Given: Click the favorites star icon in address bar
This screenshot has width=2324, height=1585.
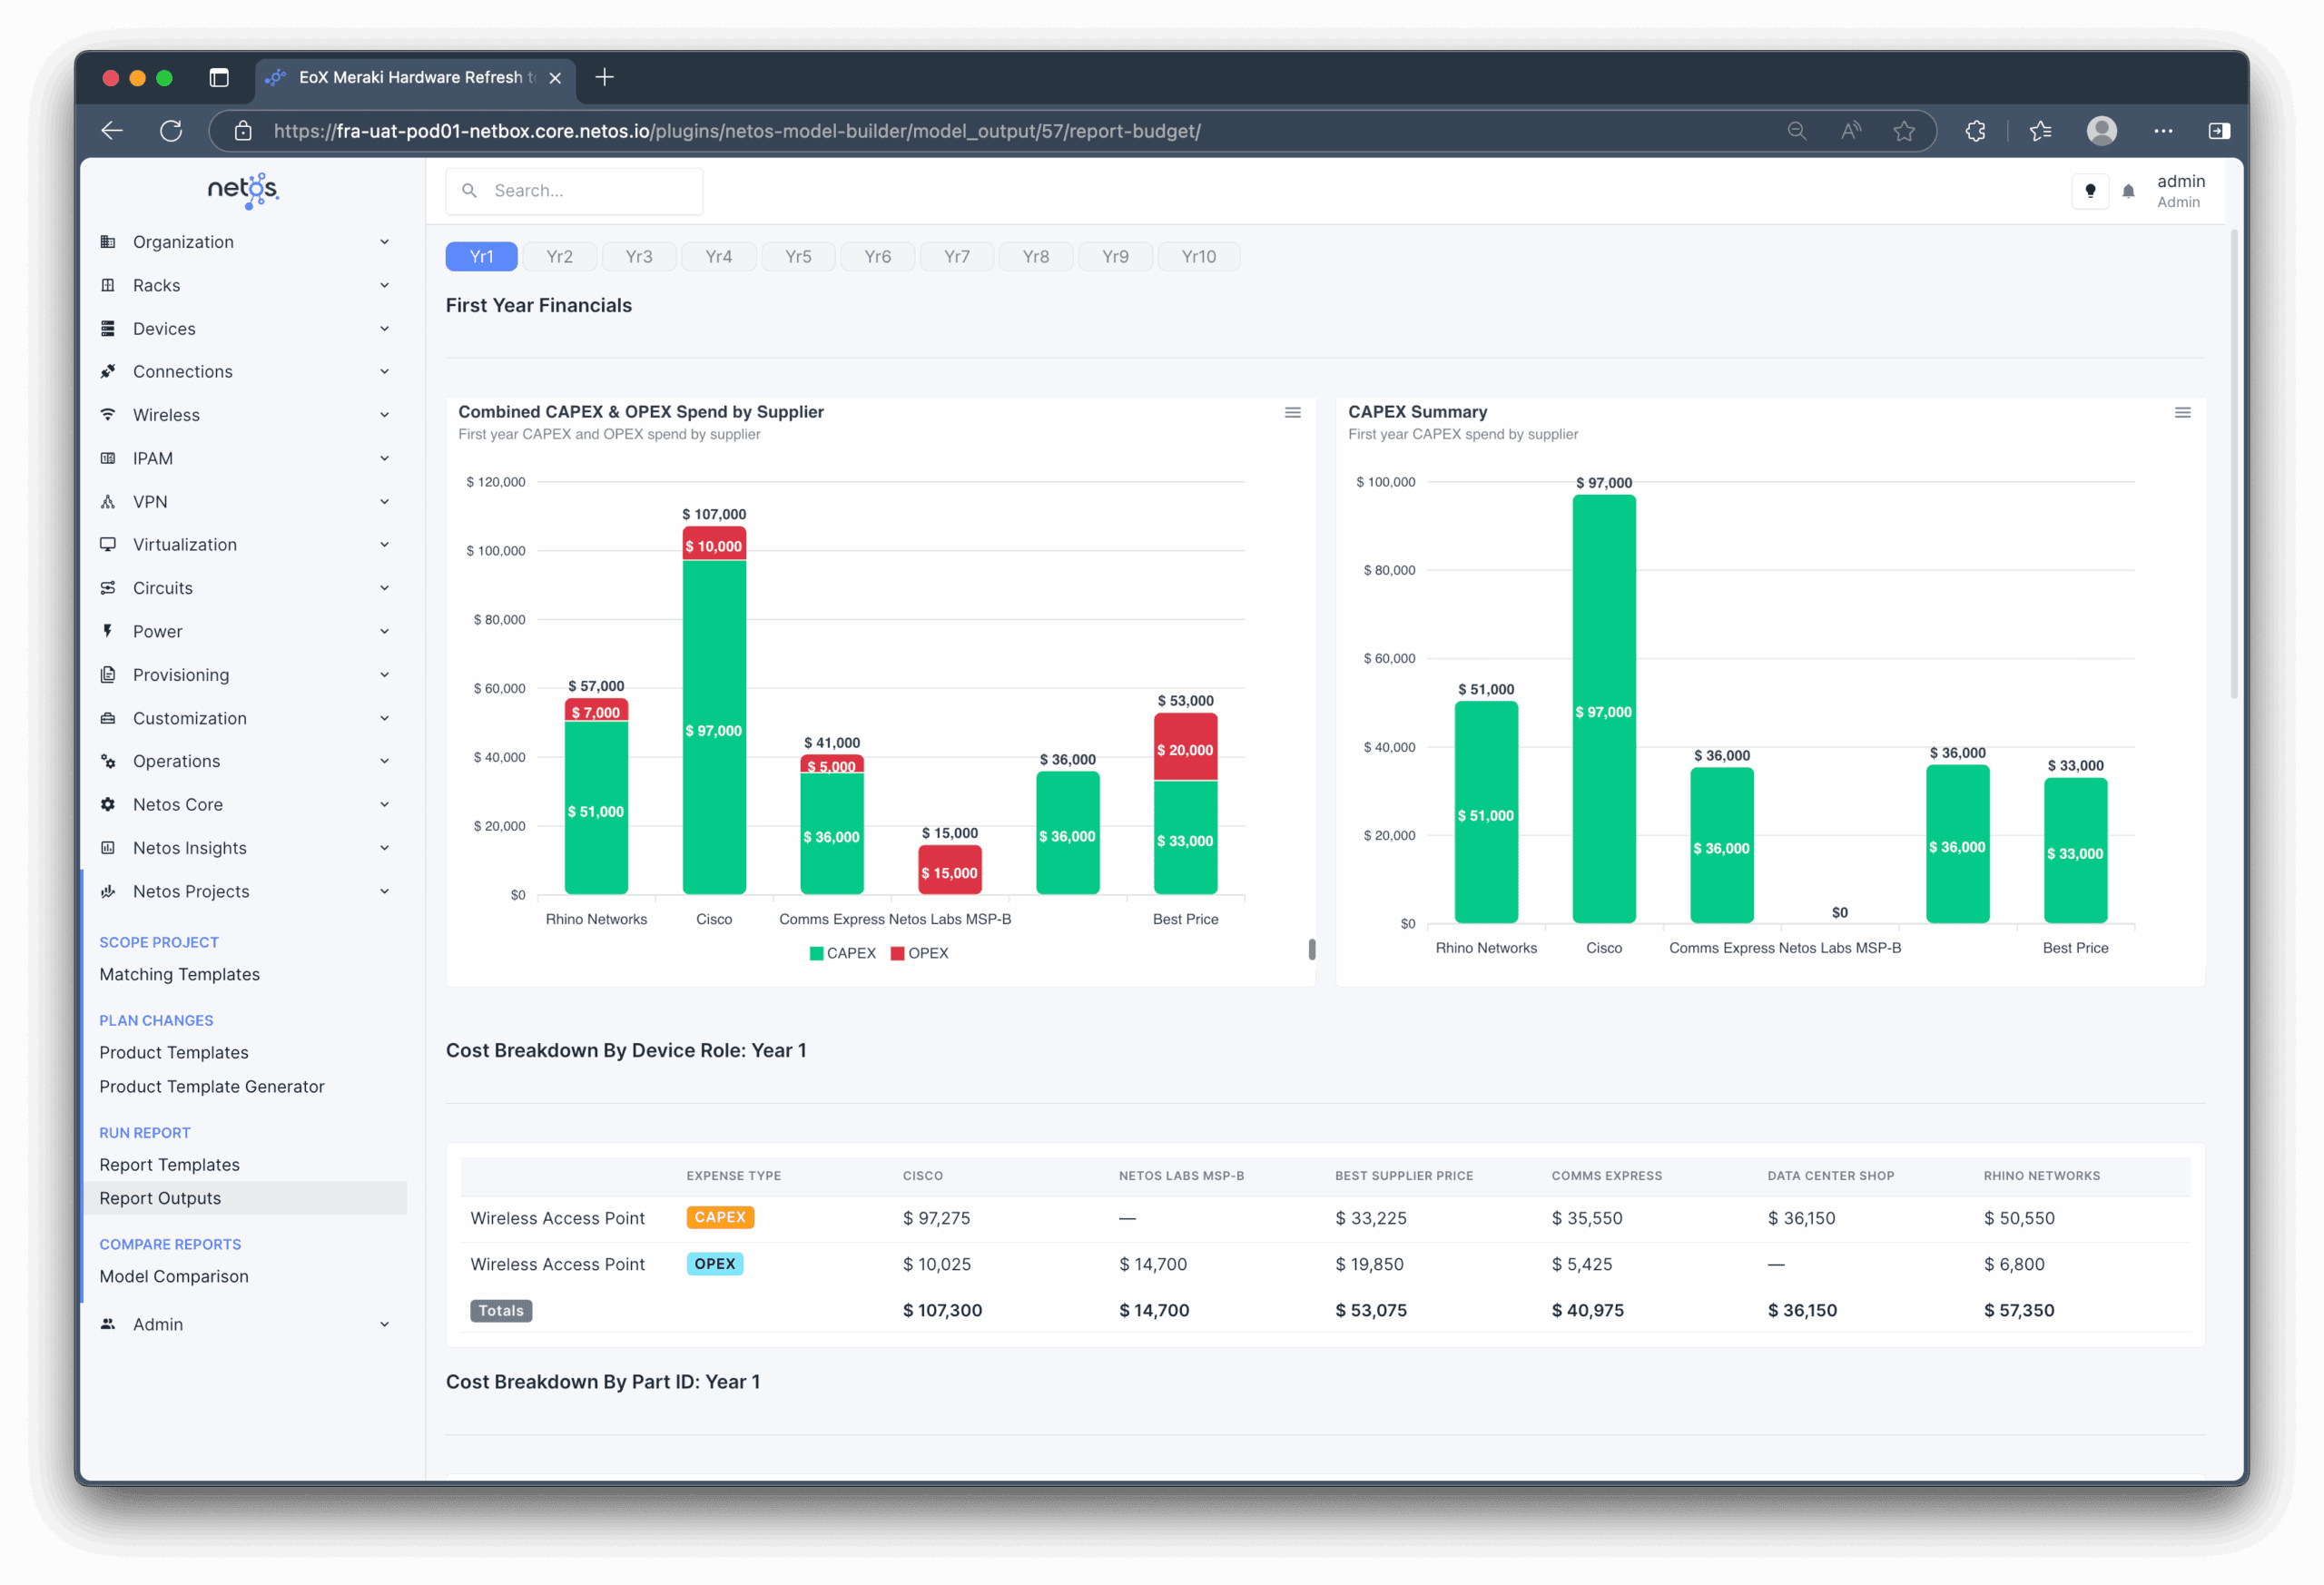Looking at the screenshot, I should 1904,131.
